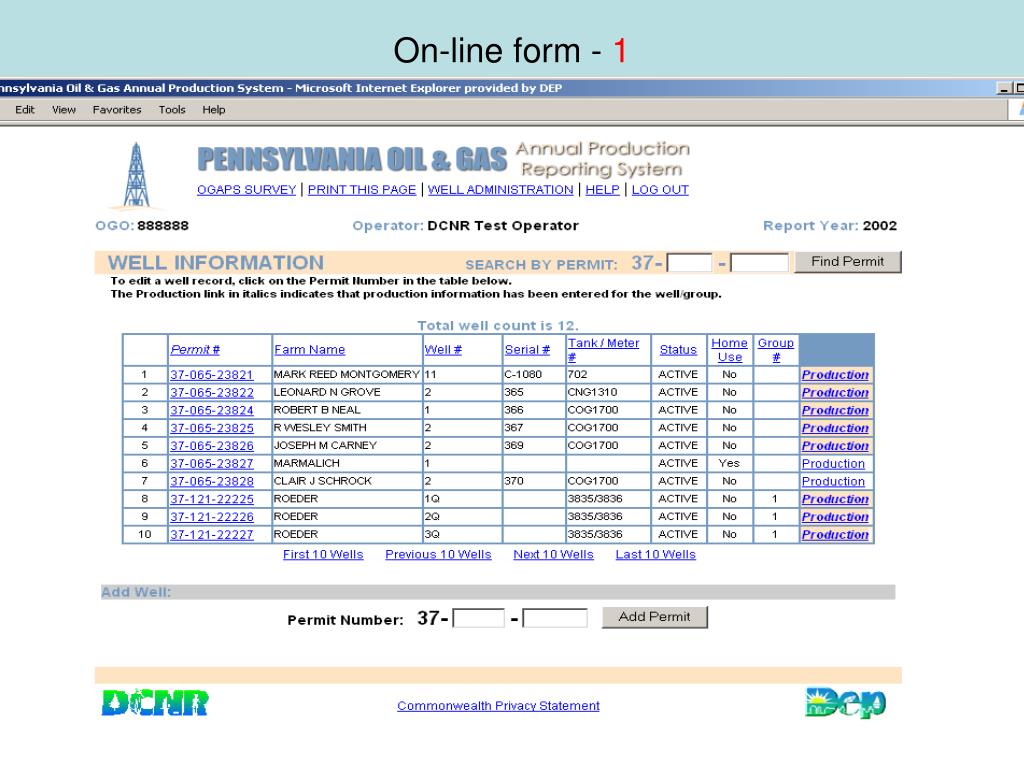The height and width of the screenshot is (768, 1024).
Task: Click the LEONARD N GROVE farm name cell
Action: [x=347, y=392]
